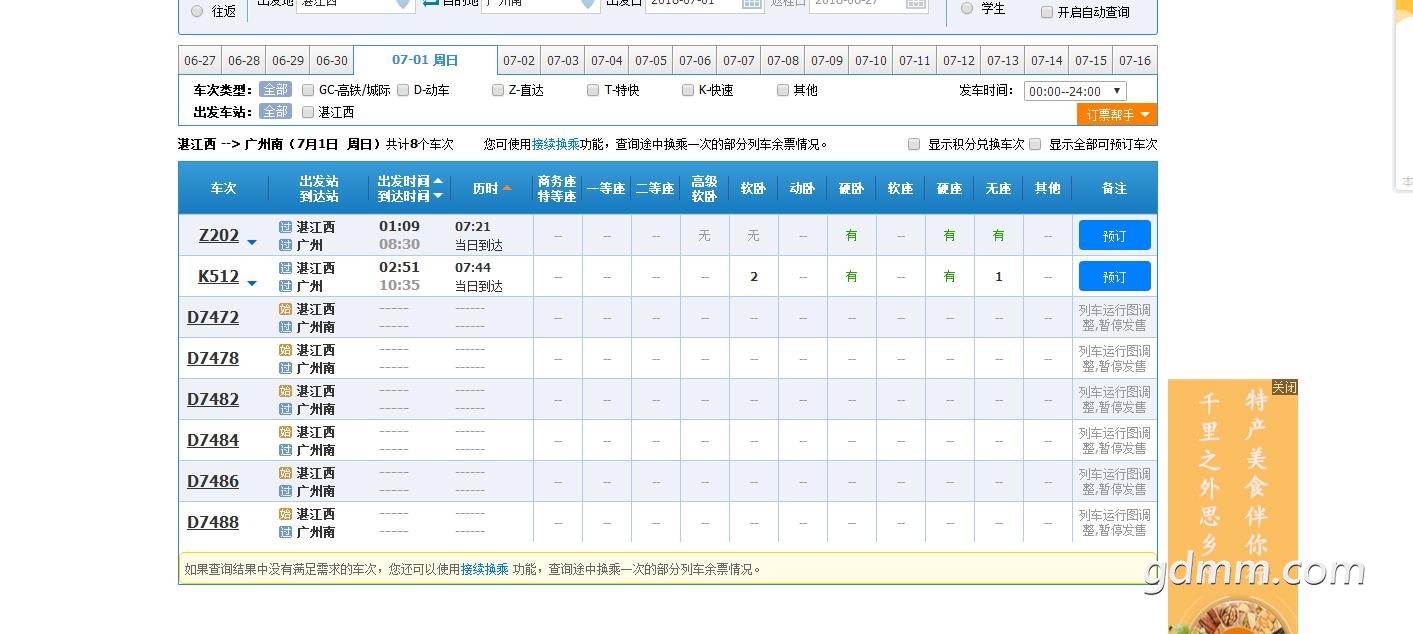
Task: Tick the Z-直达 filter checkbox
Action: click(x=498, y=90)
